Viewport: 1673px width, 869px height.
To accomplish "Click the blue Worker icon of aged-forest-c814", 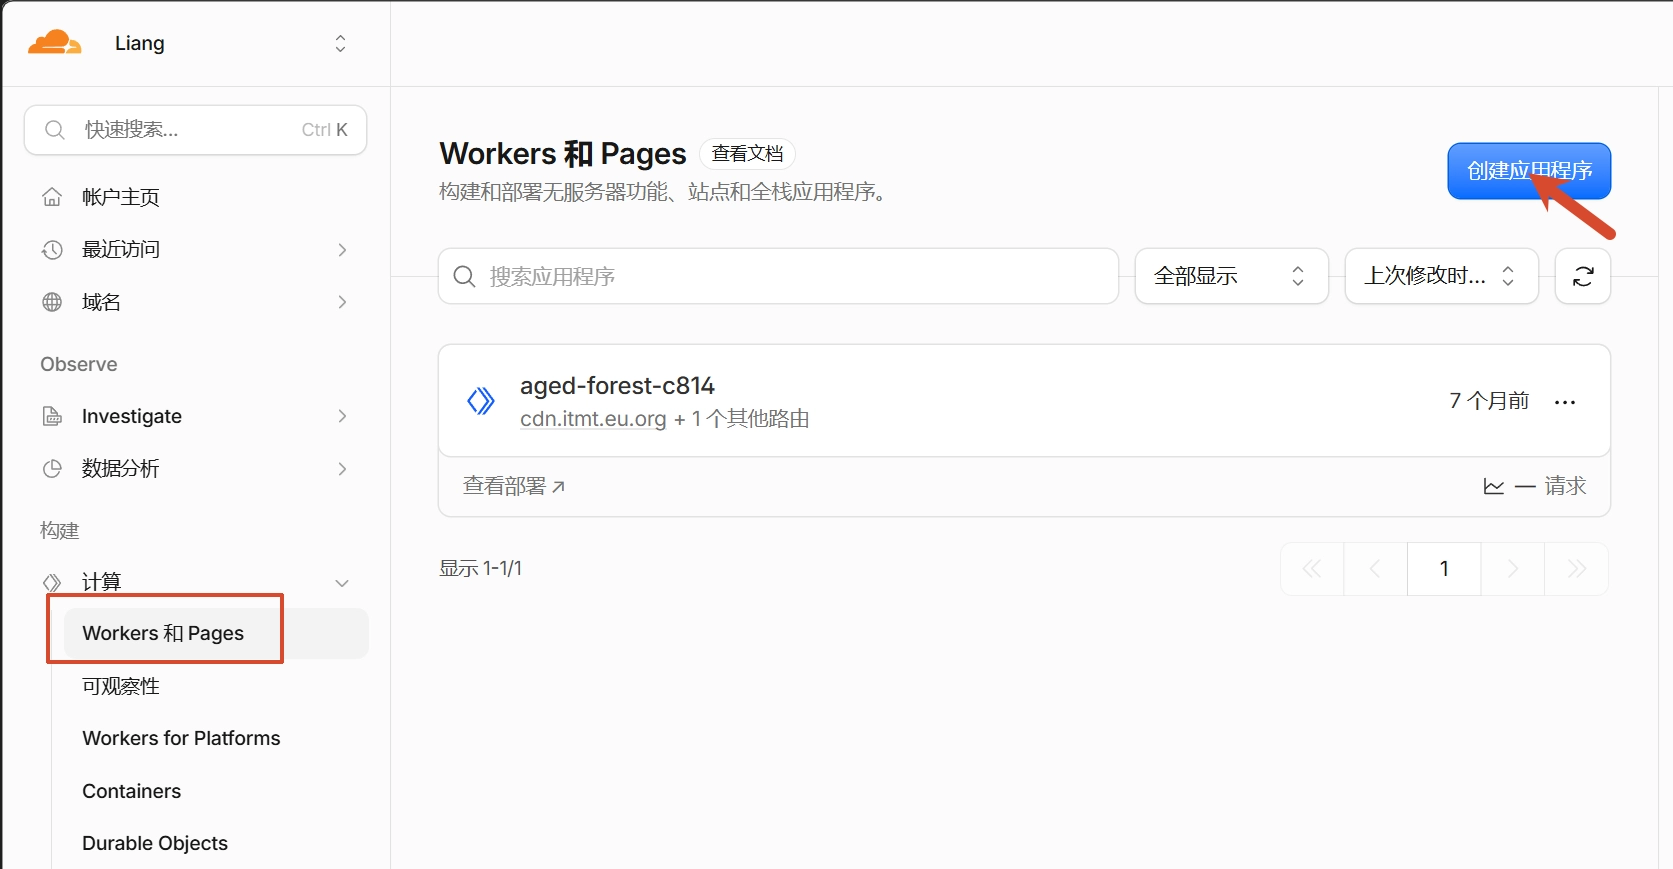I will [481, 401].
